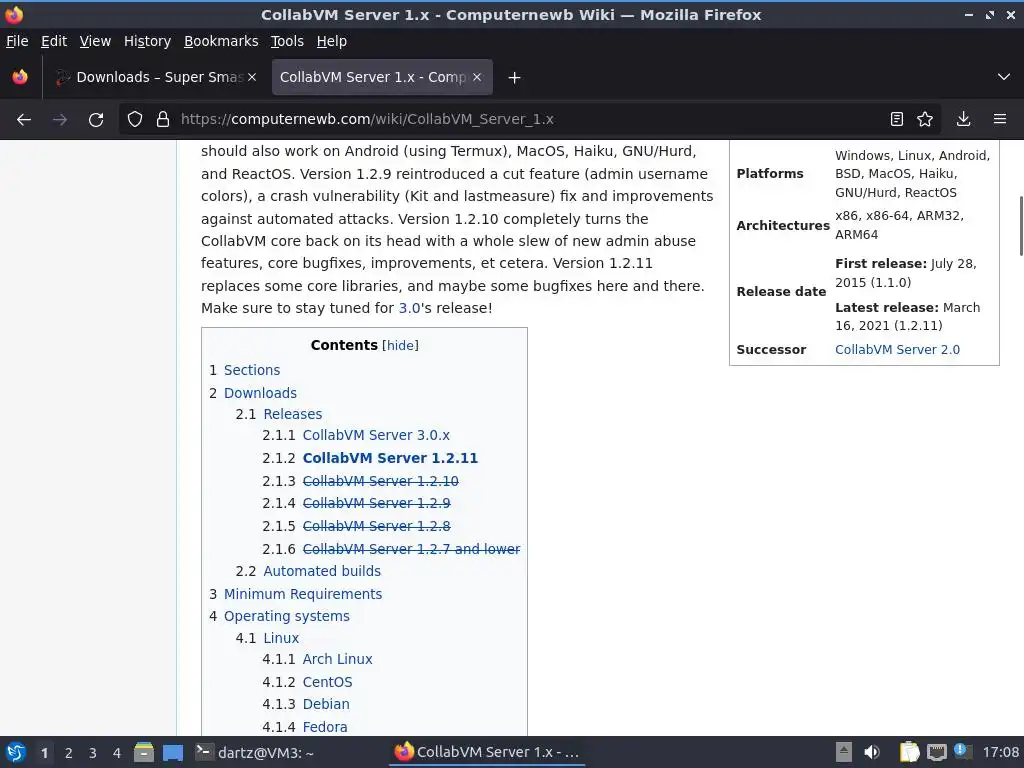Open the taskbar application menu launcher
This screenshot has height=768, width=1024.
tap(16, 752)
